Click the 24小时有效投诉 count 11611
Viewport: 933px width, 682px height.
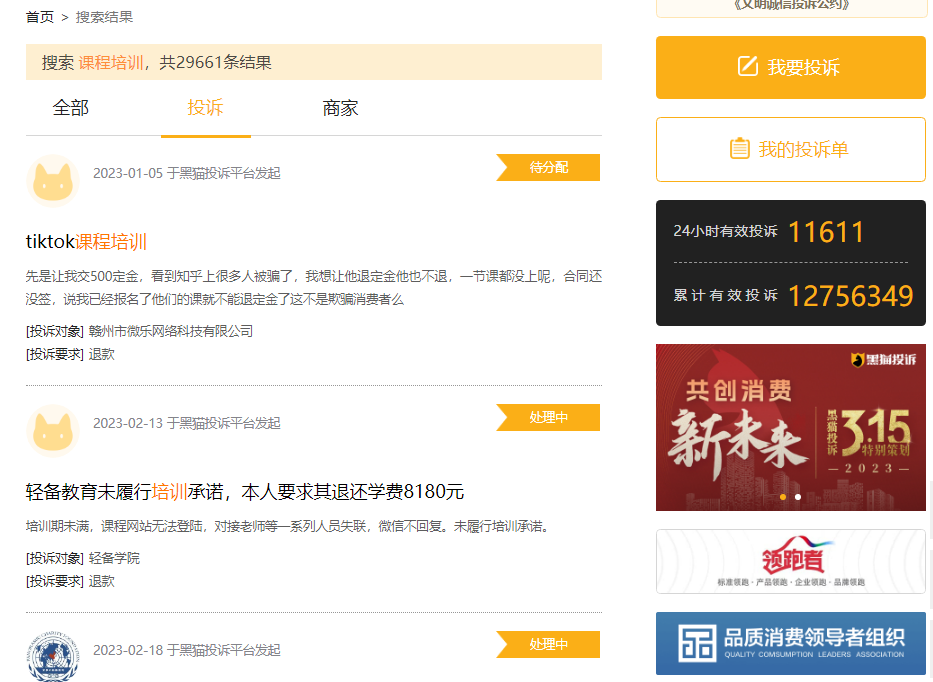click(x=826, y=232)
